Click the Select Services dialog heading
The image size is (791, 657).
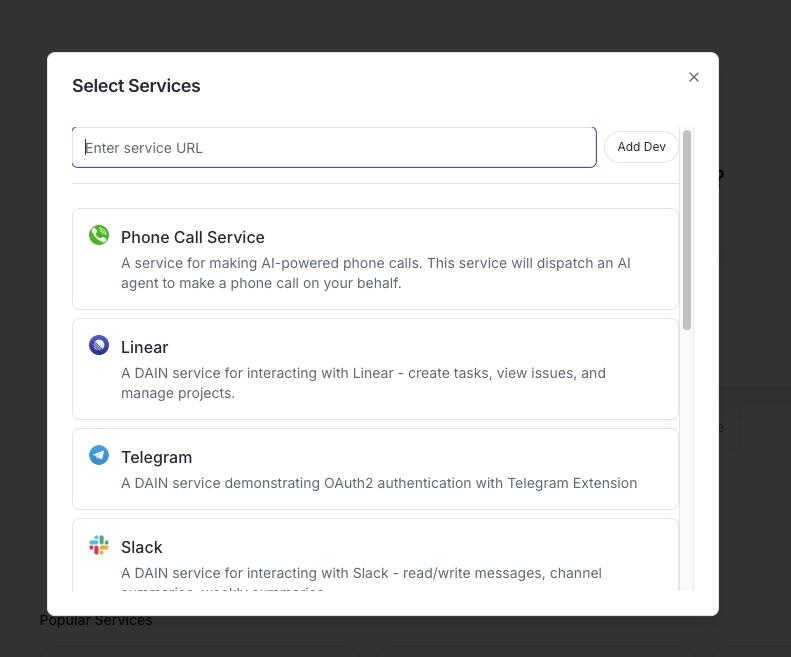click(136, 86)
